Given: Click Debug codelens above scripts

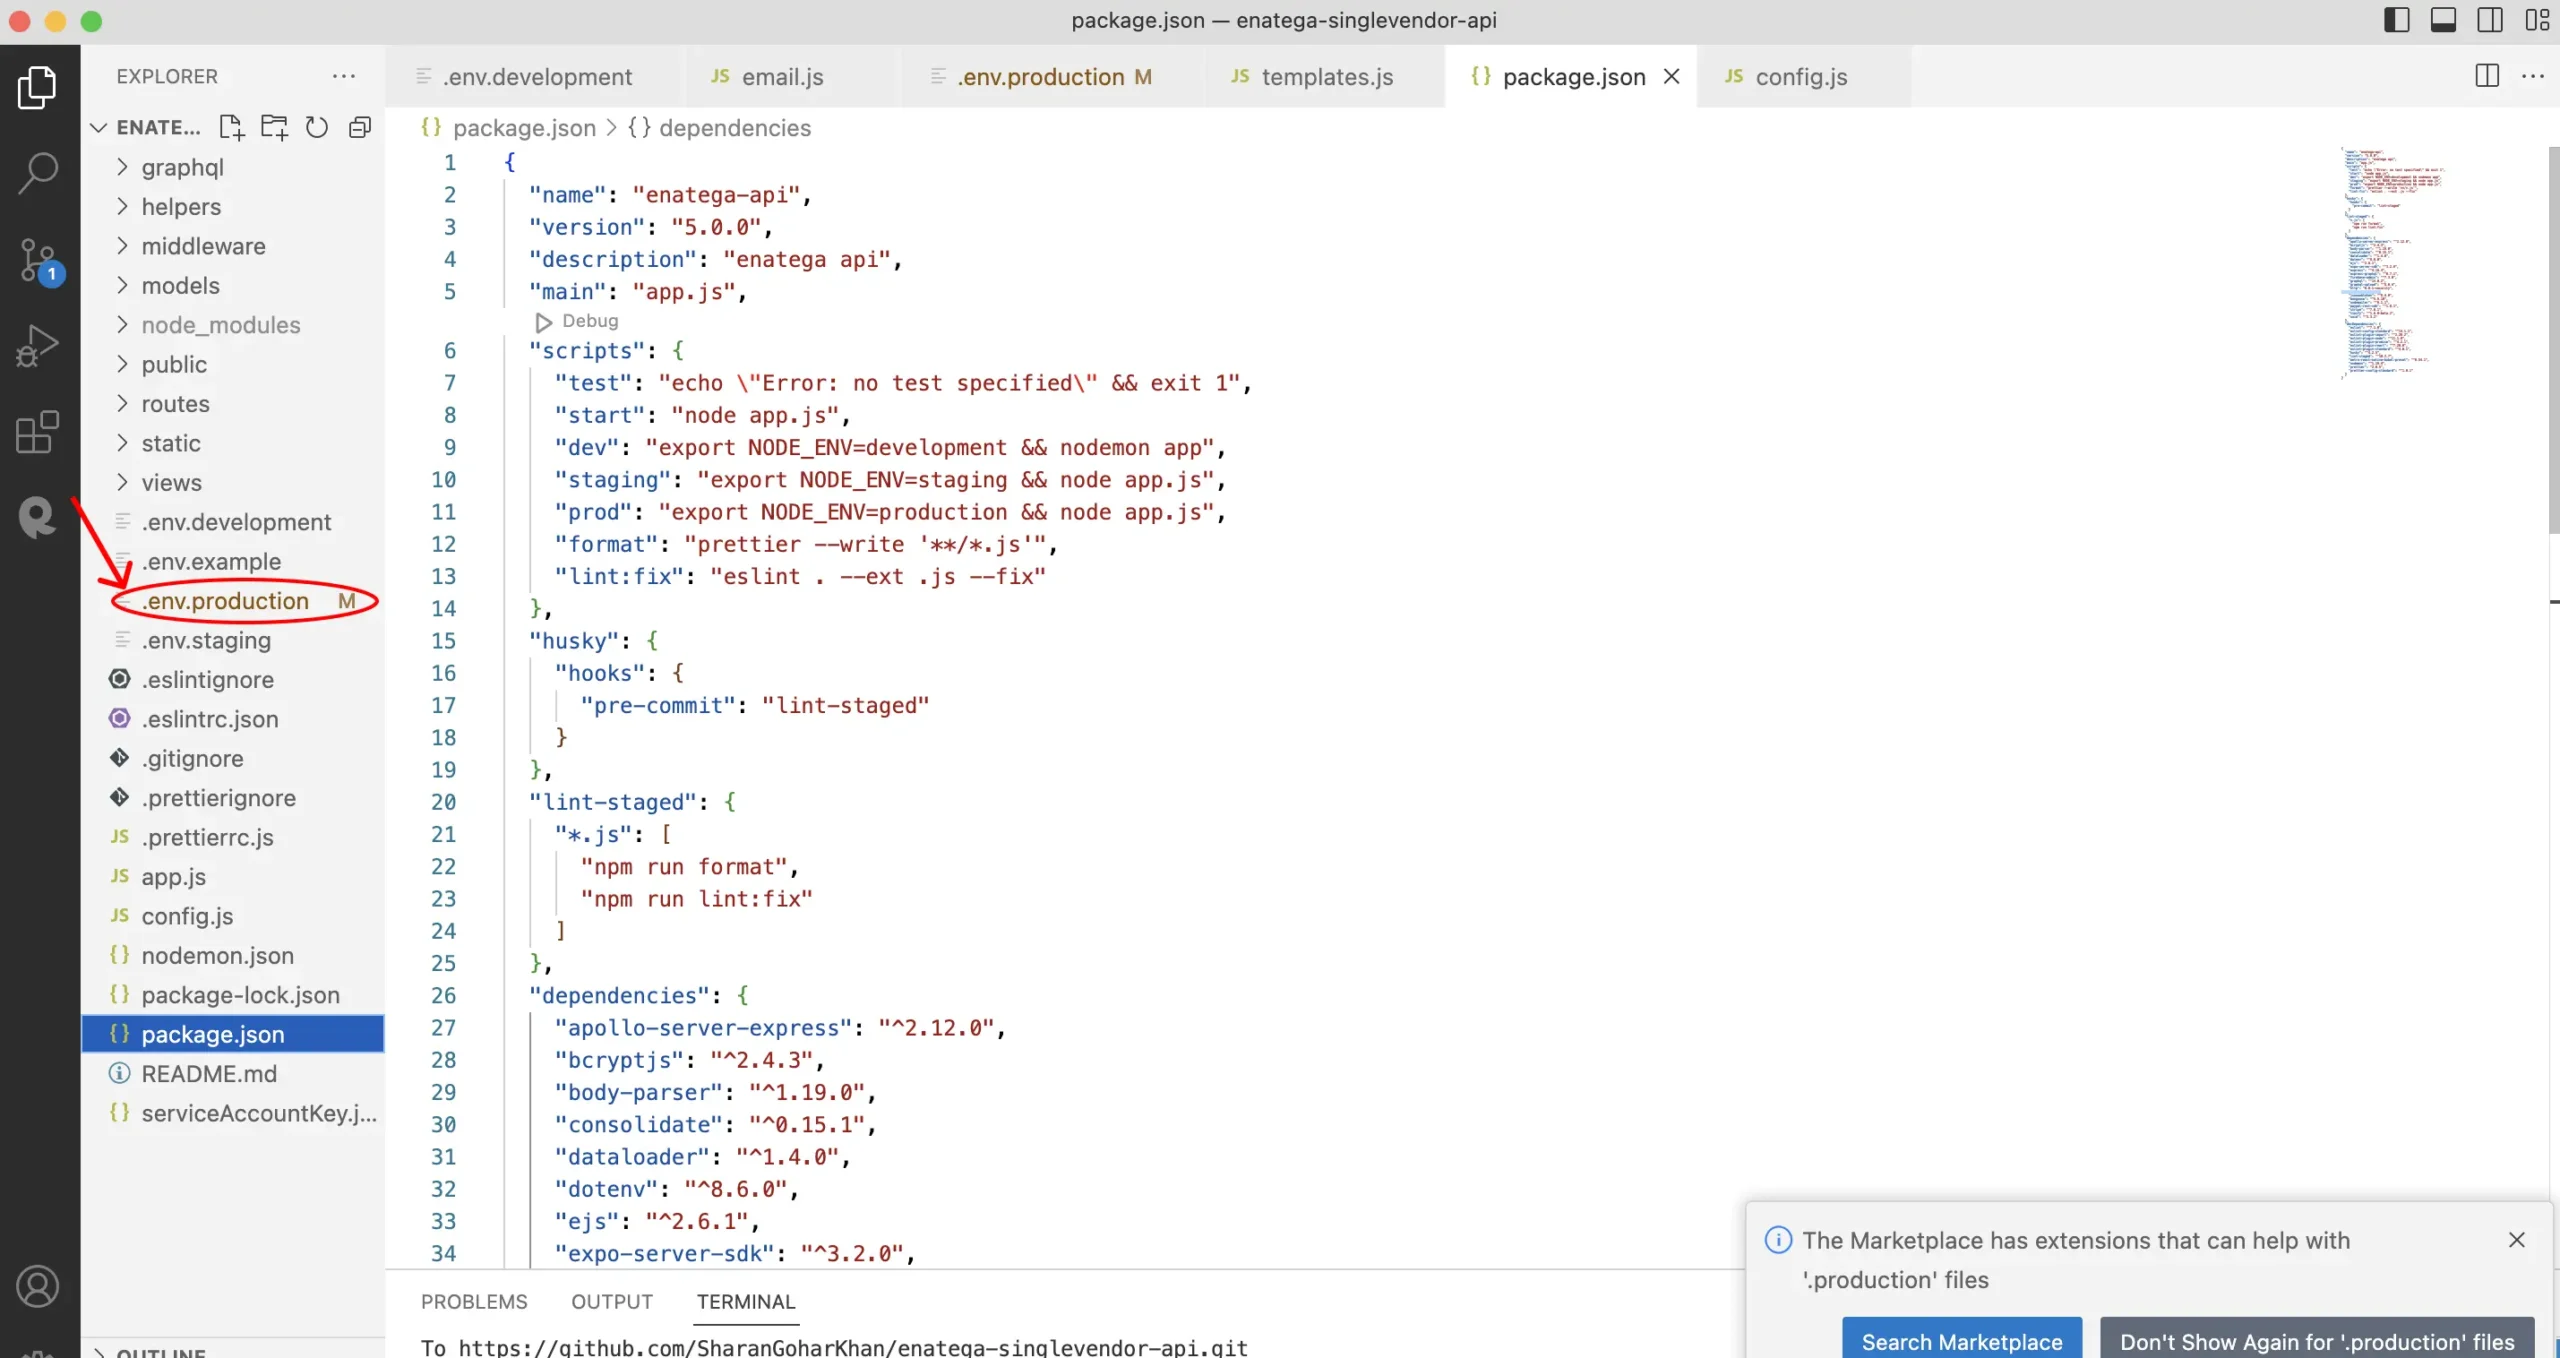Looking at the screenshot, I should coord(589,321).
